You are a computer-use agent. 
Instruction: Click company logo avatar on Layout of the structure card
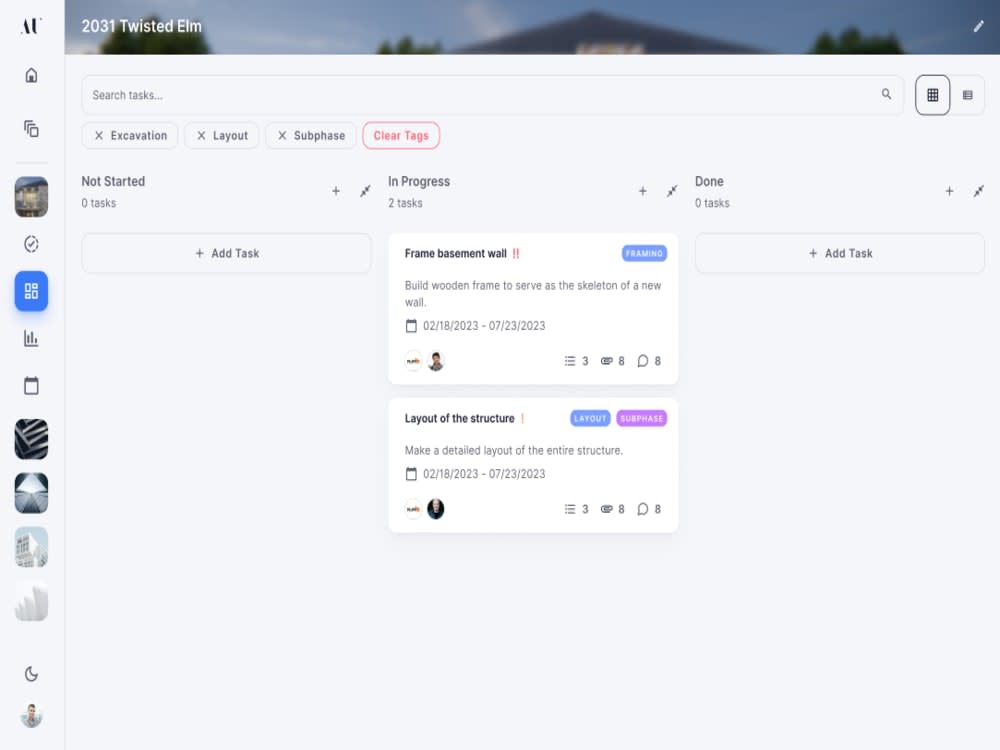[x=413, y=509]
